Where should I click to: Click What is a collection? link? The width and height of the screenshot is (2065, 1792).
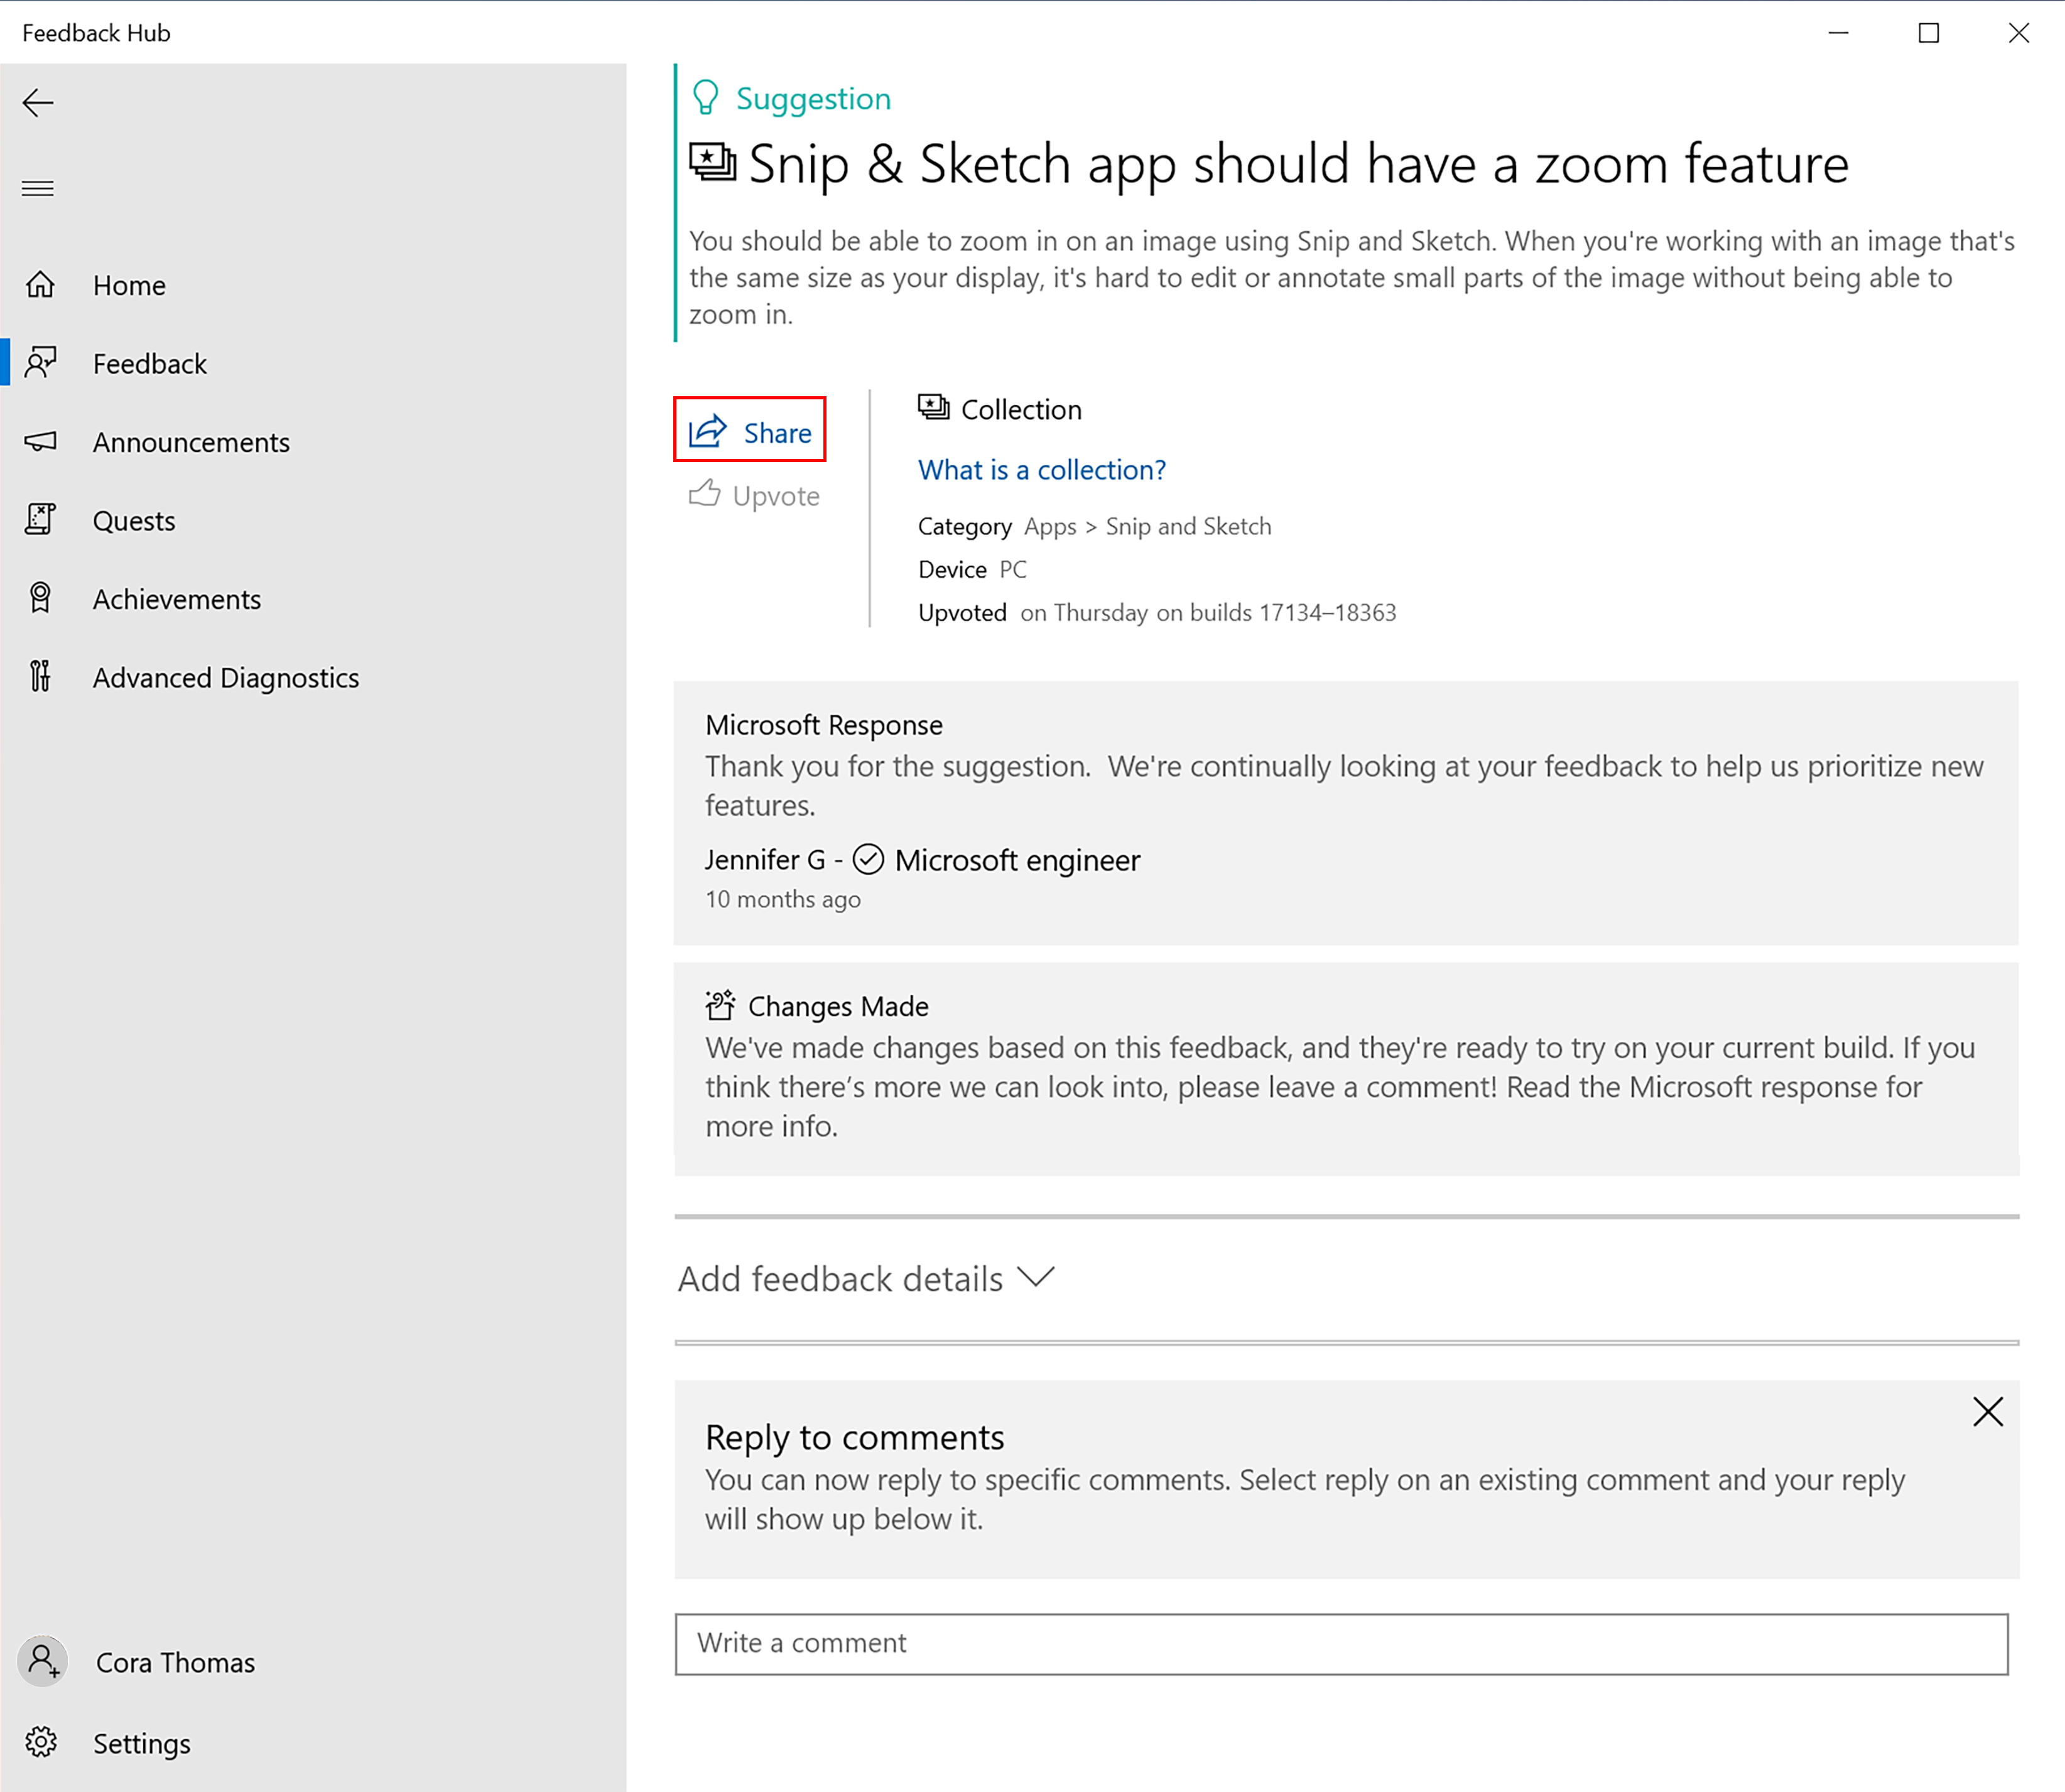point(1043,468)
